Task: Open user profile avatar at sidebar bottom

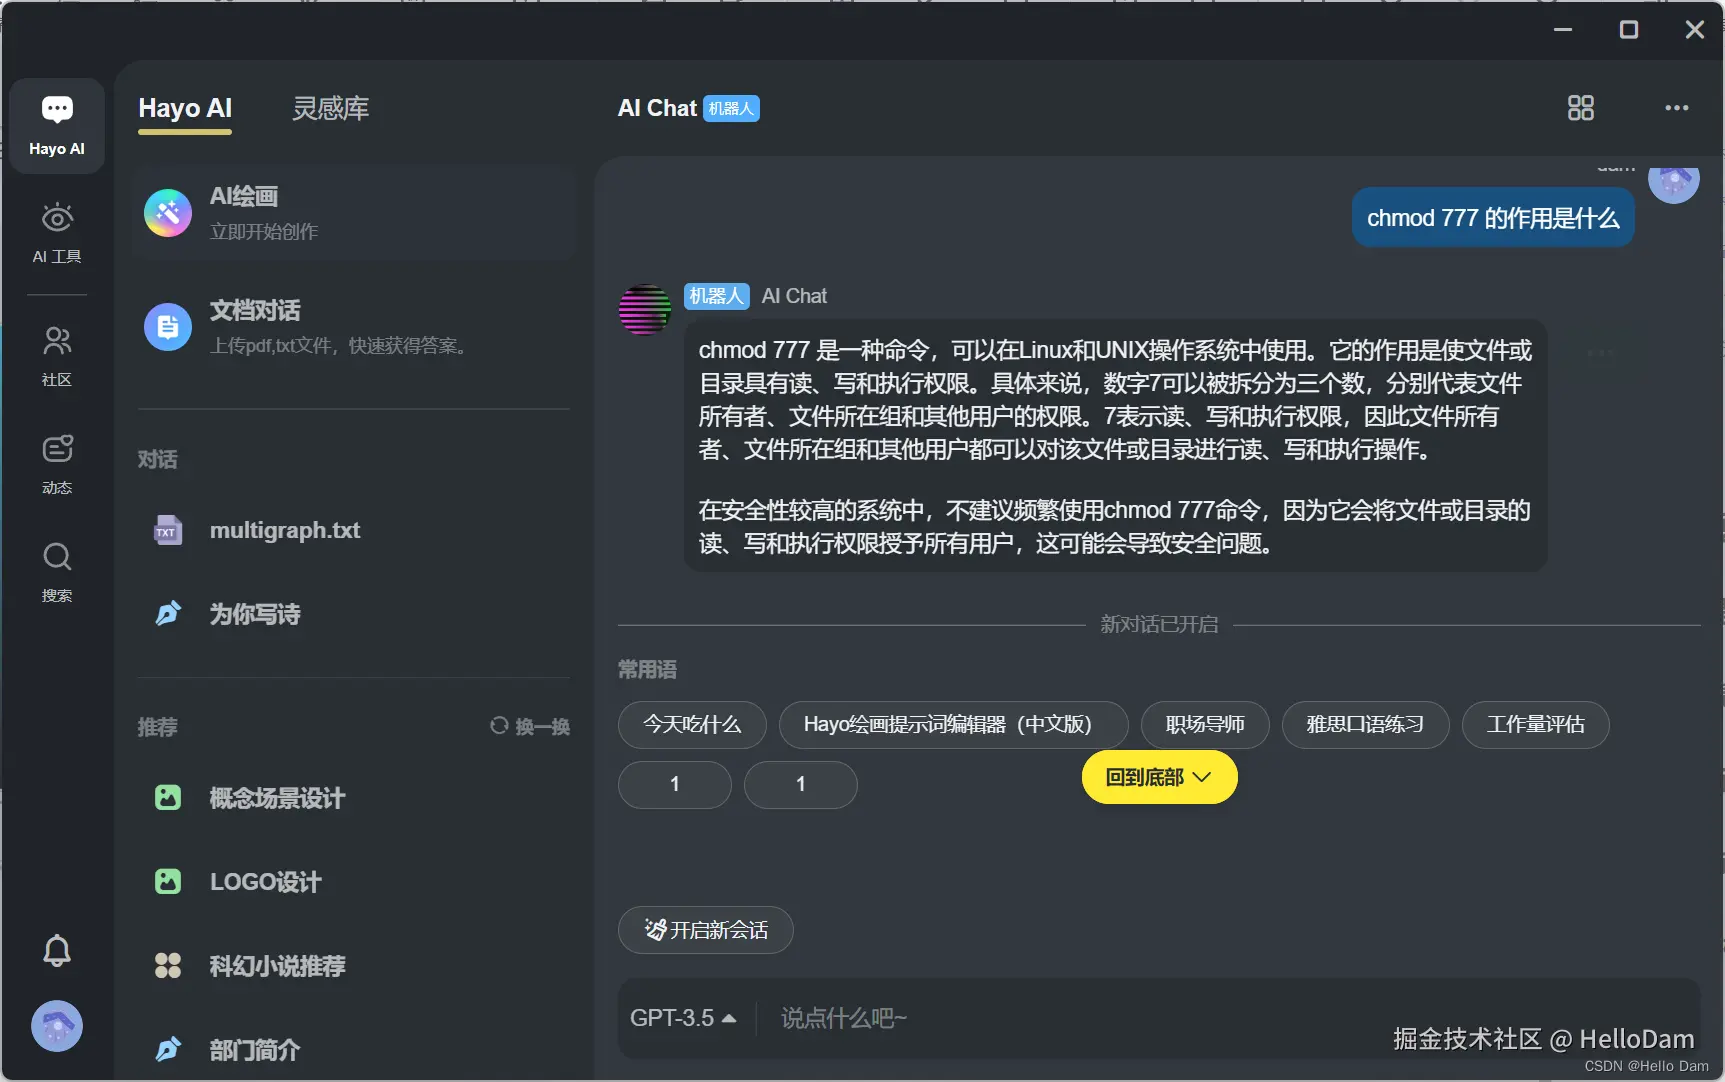Action: tap(57, 1026)
